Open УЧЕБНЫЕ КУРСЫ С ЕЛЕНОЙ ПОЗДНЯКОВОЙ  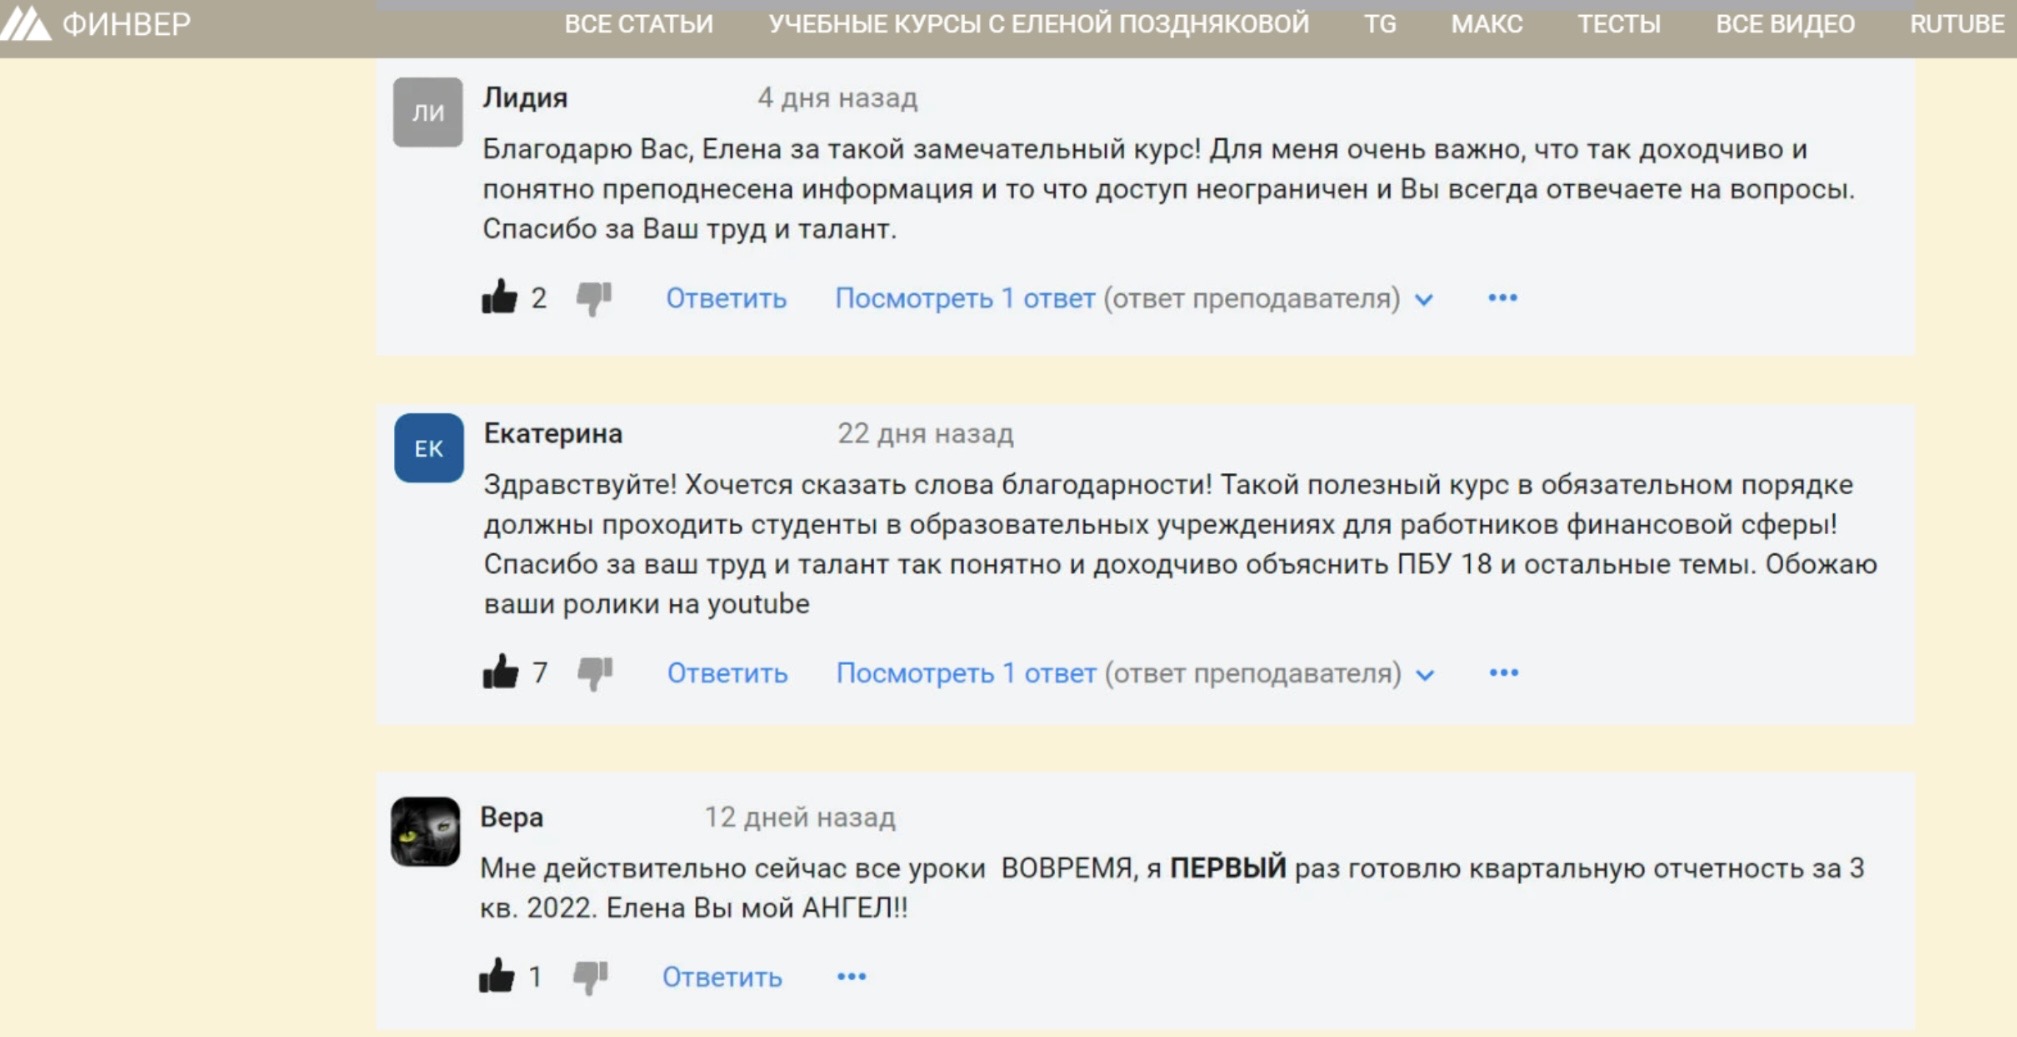click(x=1038, y=24)
